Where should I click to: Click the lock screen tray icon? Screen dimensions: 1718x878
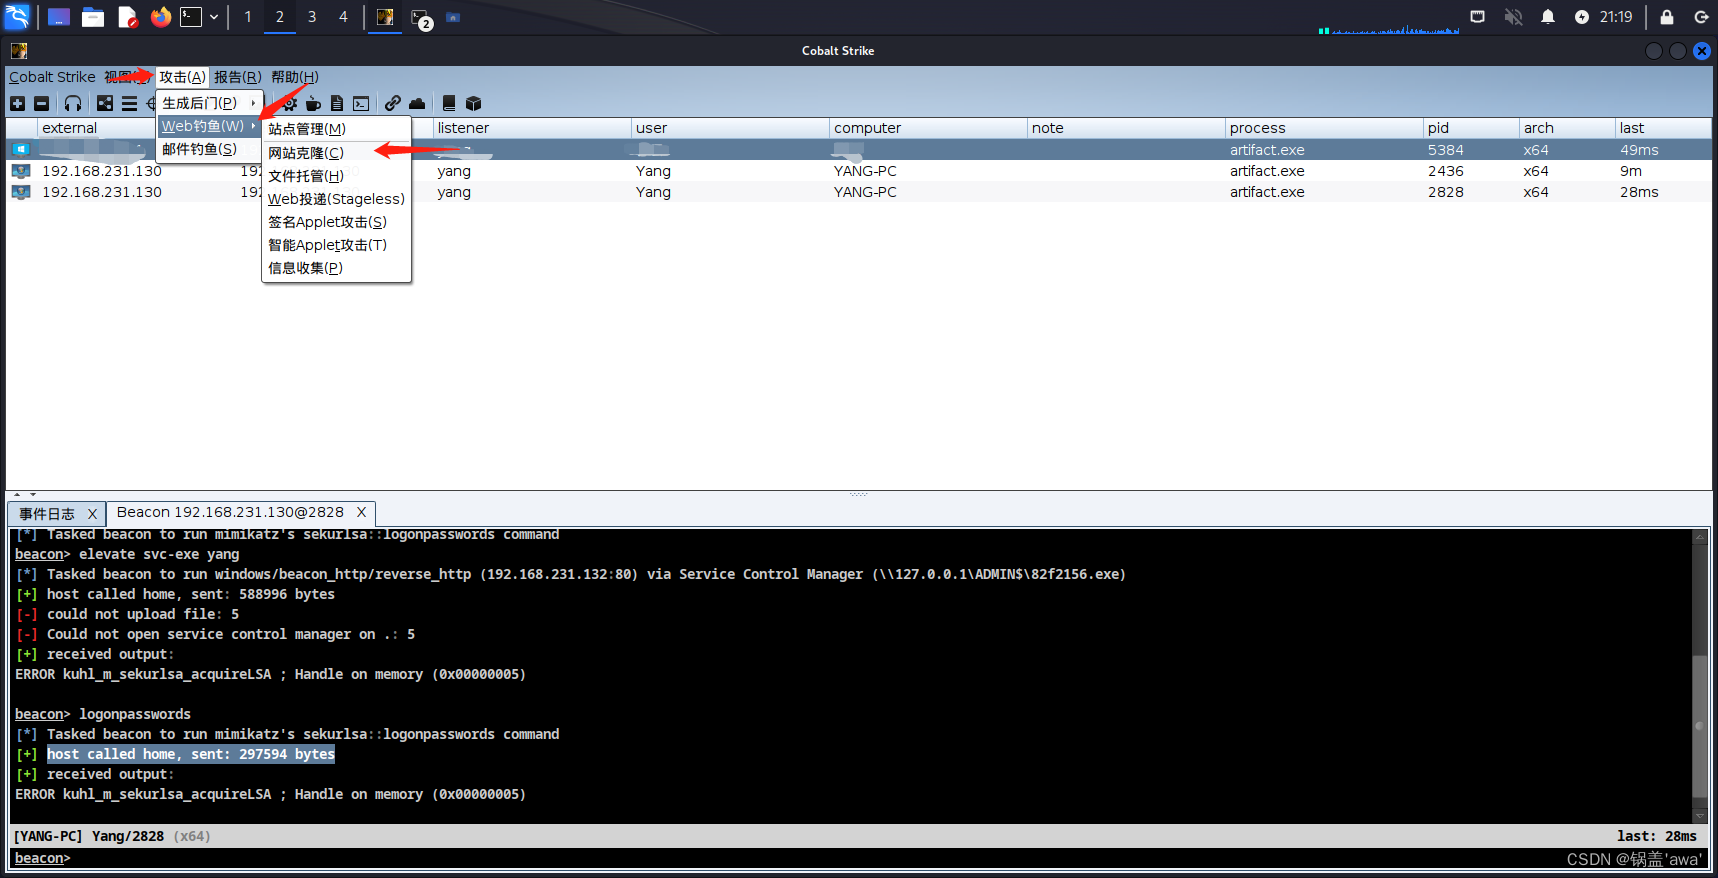1667,17
